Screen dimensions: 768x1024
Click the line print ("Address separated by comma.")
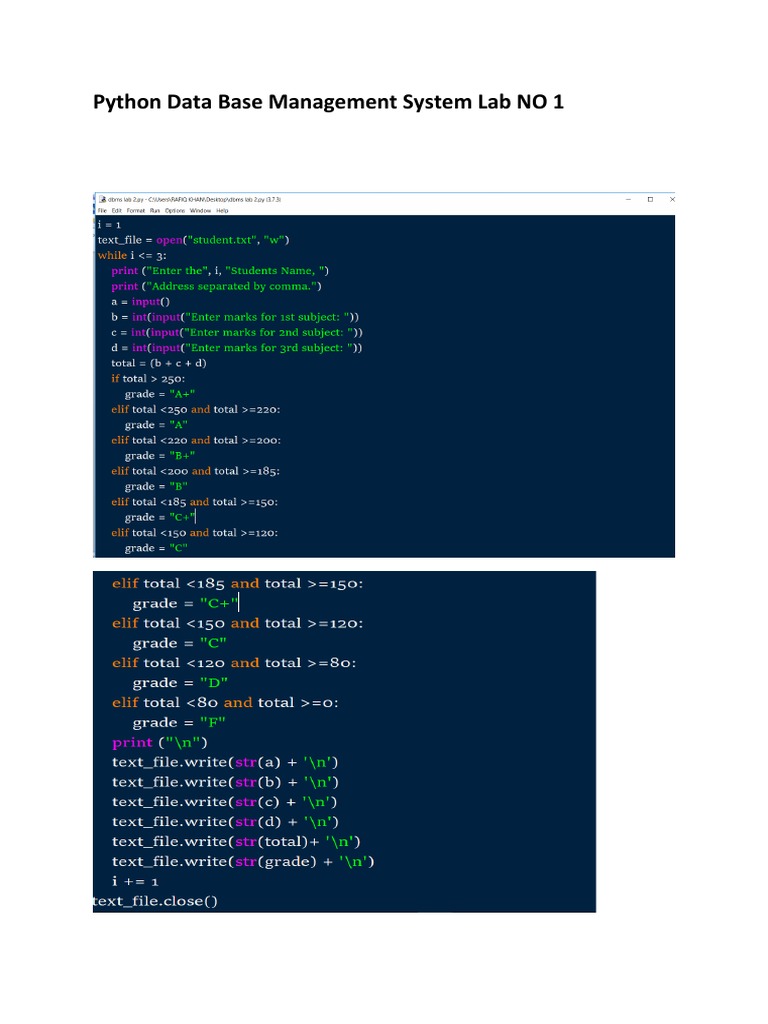216,286
